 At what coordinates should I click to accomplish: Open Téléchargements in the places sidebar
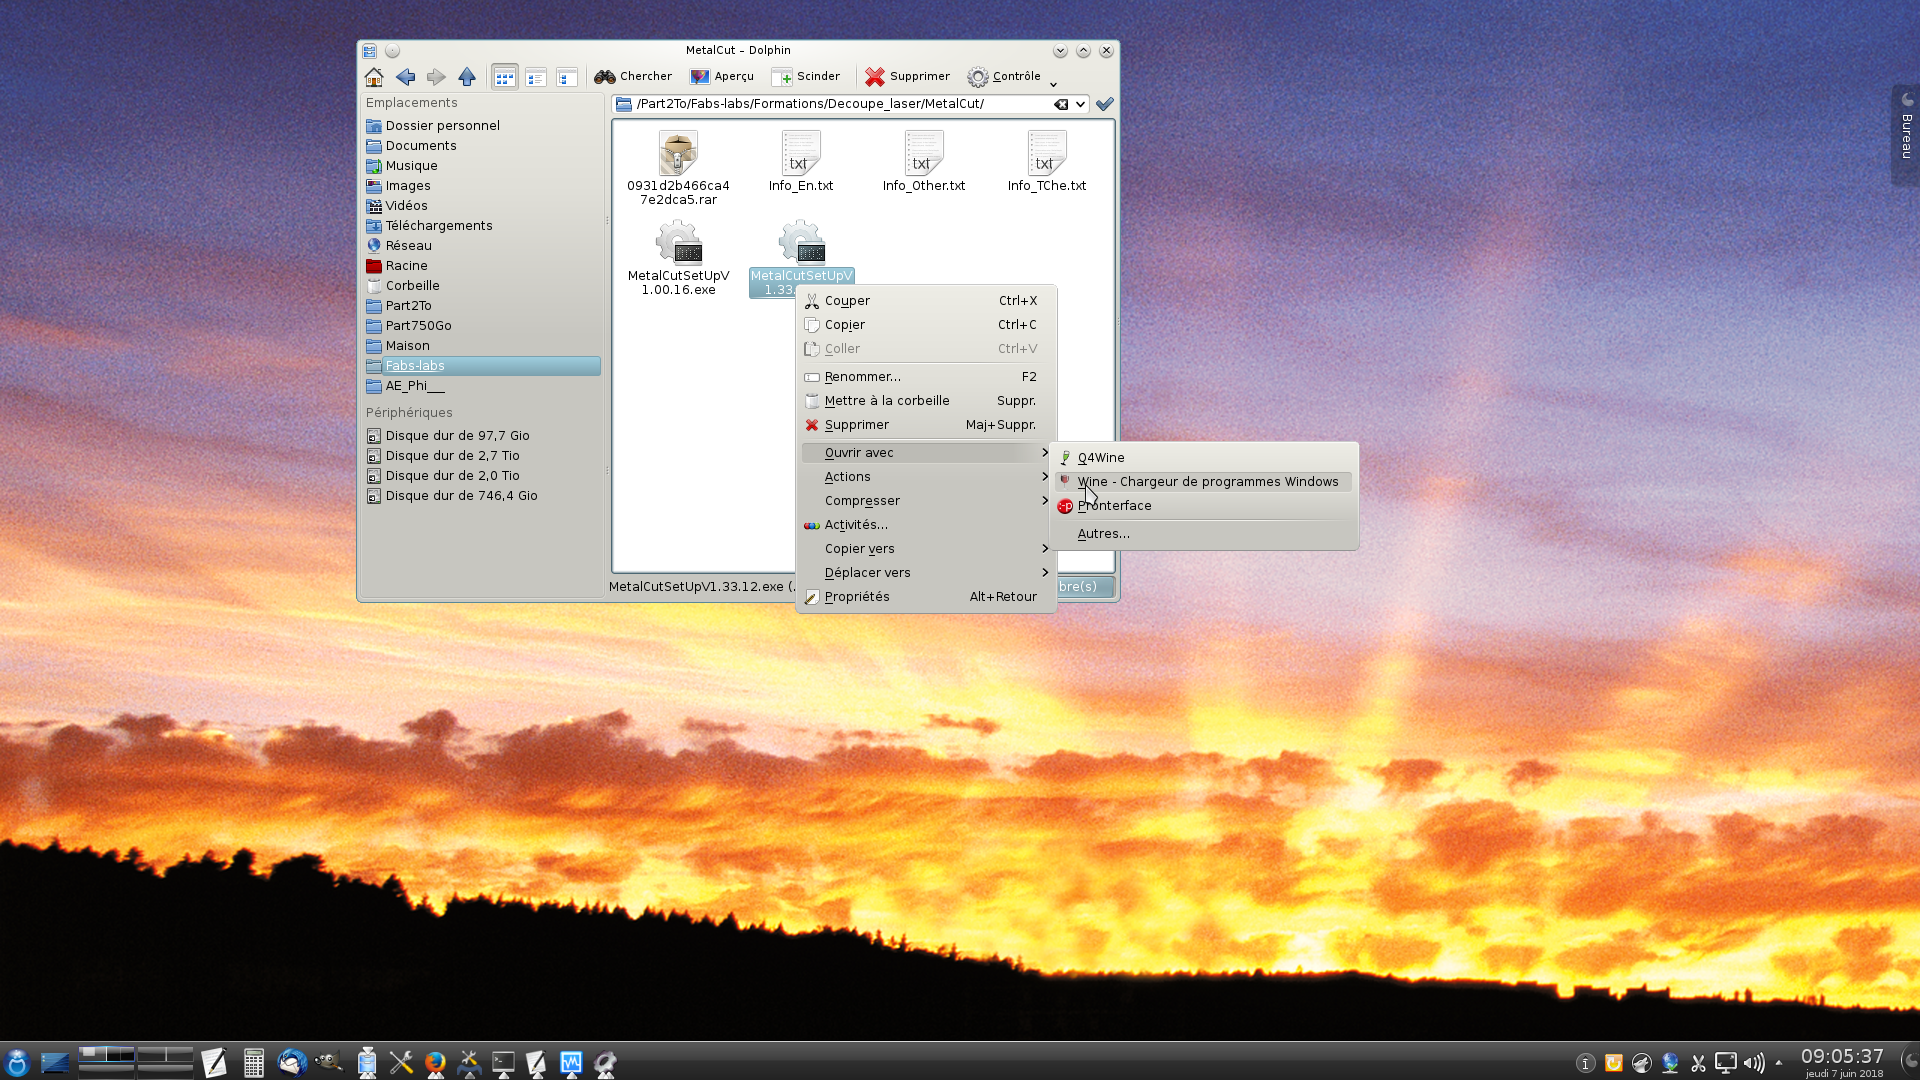(x=438, y=226)
